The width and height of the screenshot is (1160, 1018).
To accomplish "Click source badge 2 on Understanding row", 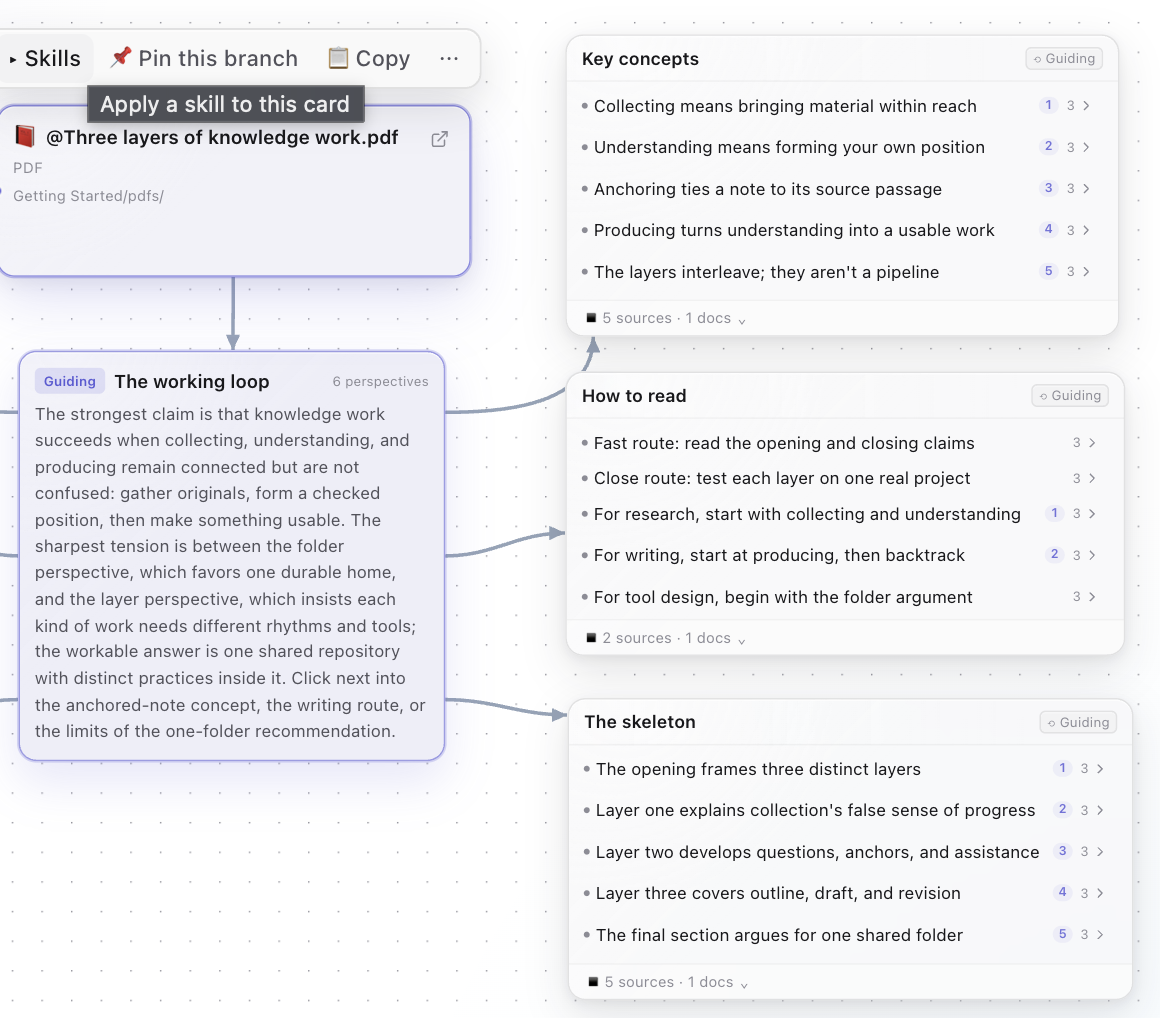I will (x=1048, y=146).
